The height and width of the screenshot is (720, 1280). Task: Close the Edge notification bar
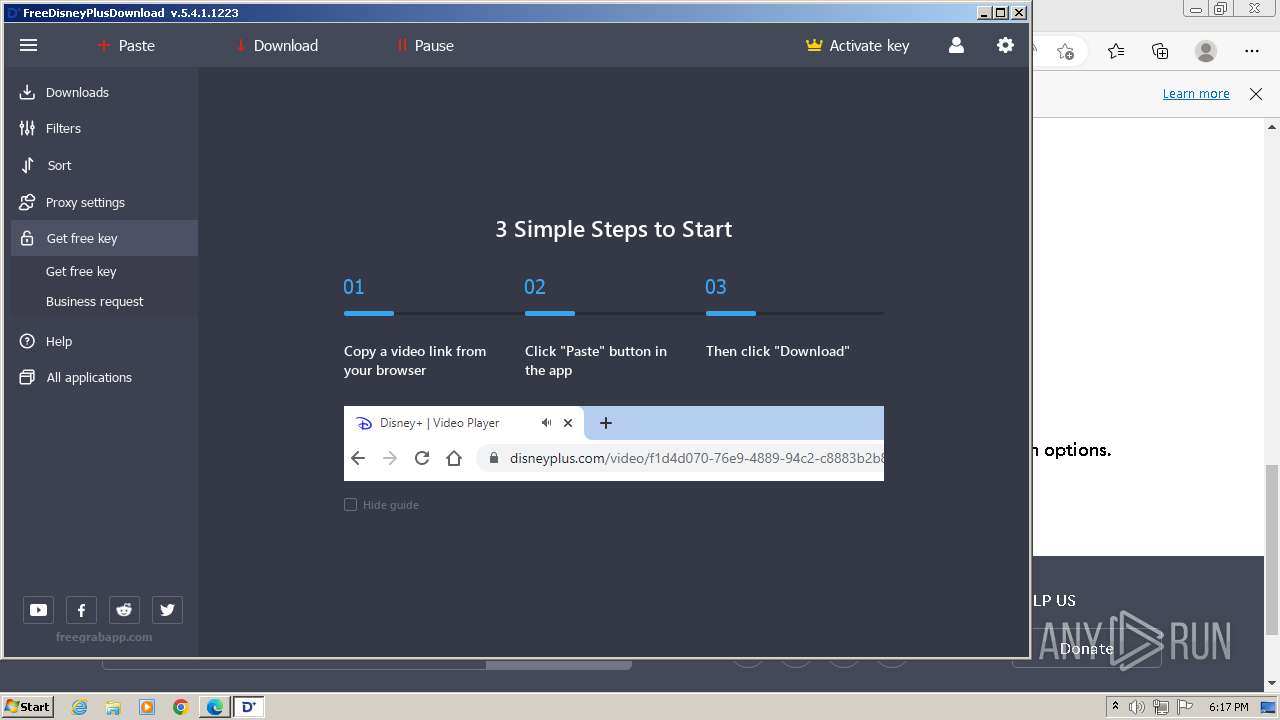point(1256,93)
